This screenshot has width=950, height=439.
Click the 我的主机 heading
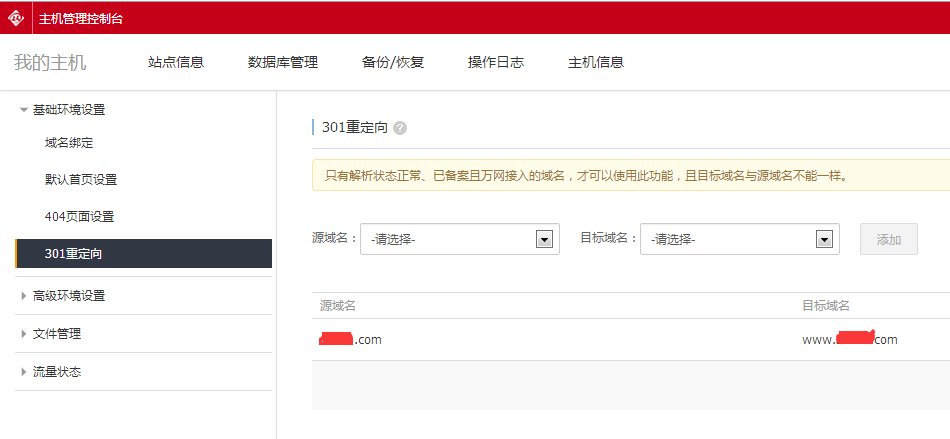point(50,62)
